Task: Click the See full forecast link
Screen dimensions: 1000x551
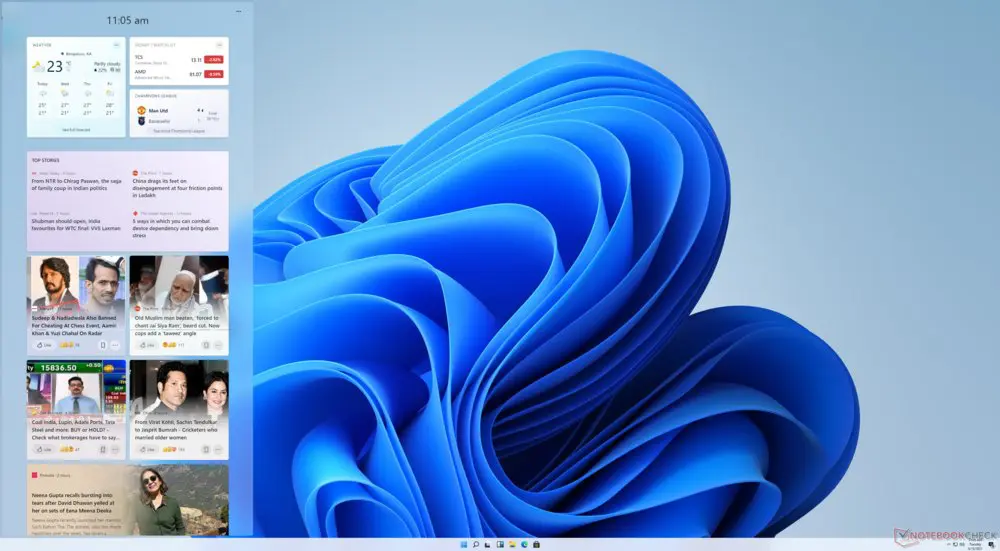Action: click(x=76, y=130)
